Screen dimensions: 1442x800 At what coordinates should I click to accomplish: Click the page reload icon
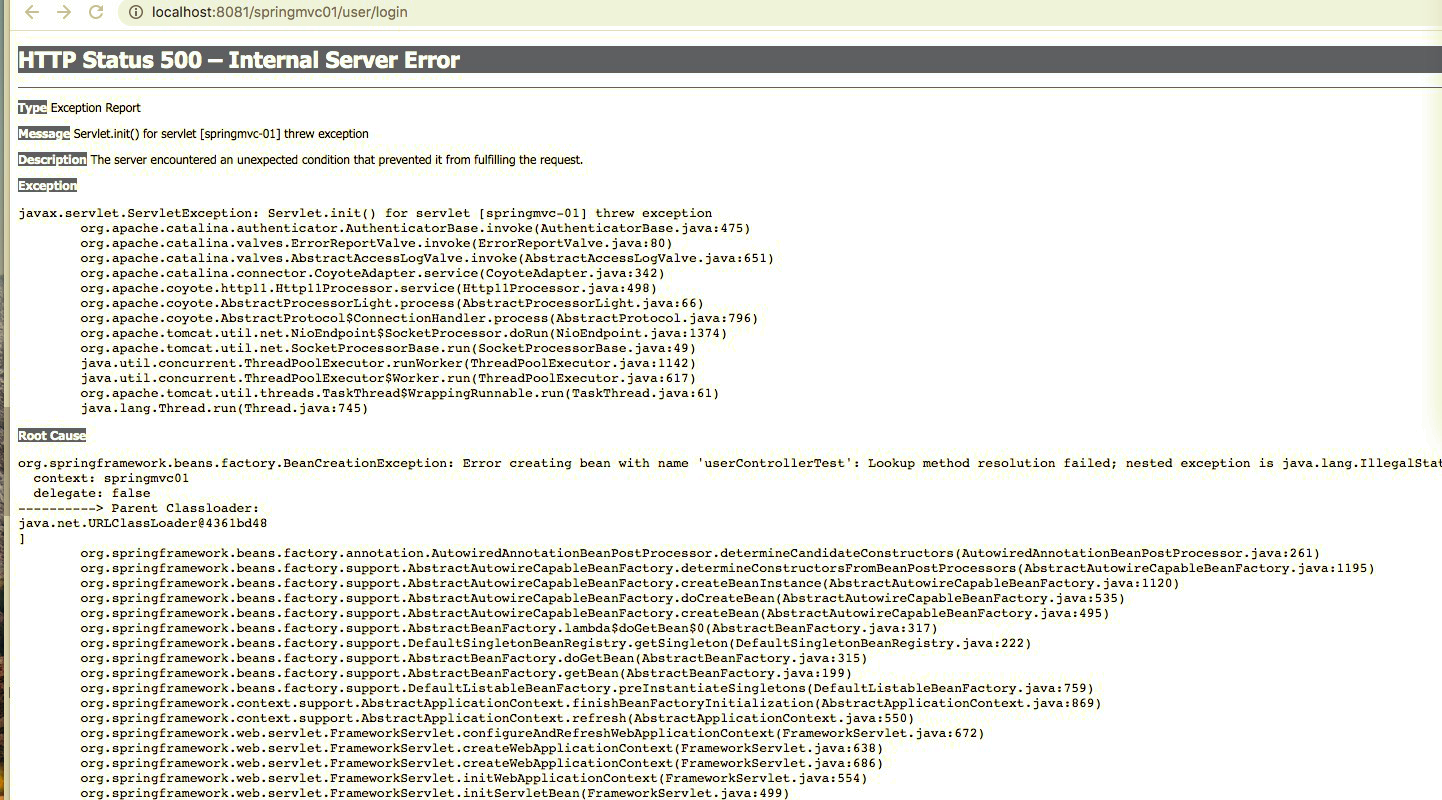pyautogui.click(x=95, y=12)
